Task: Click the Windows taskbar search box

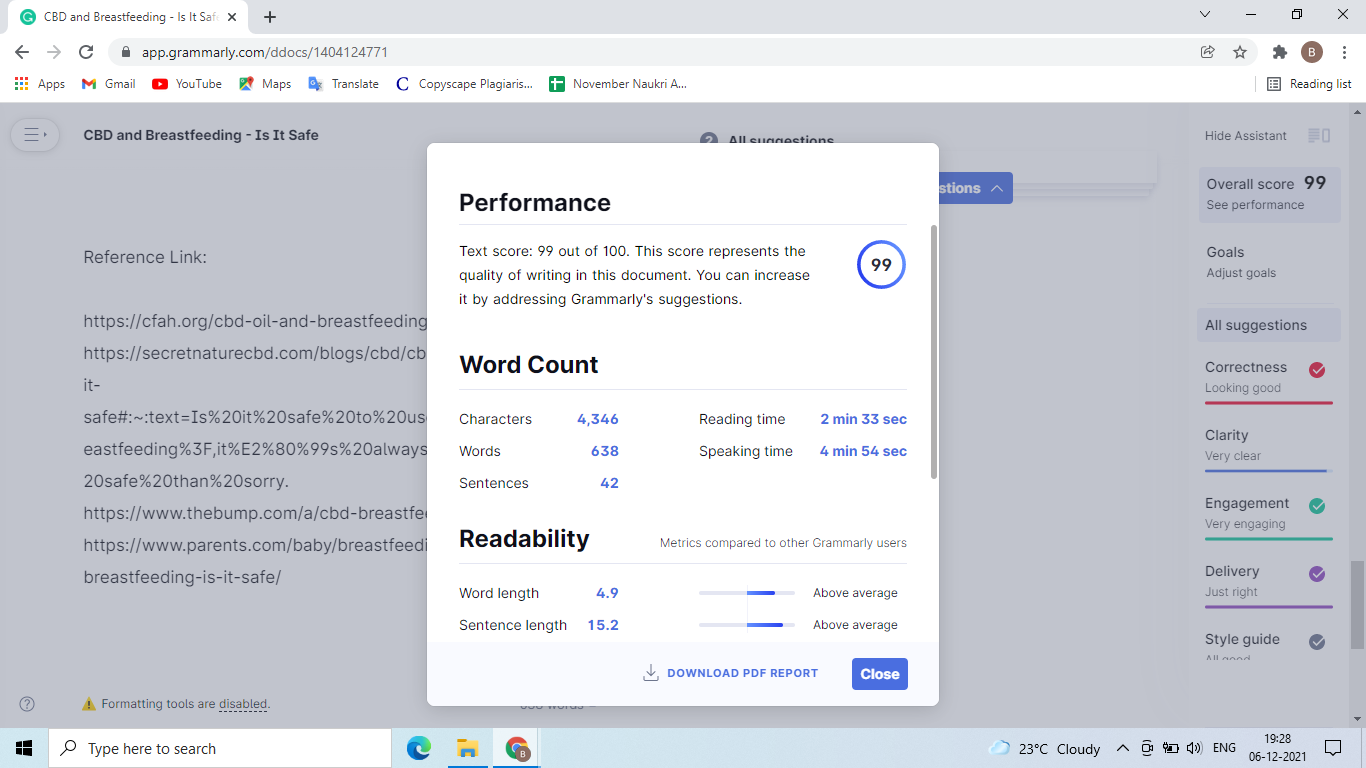Action: pyautogui.click(x=220, y=748)
